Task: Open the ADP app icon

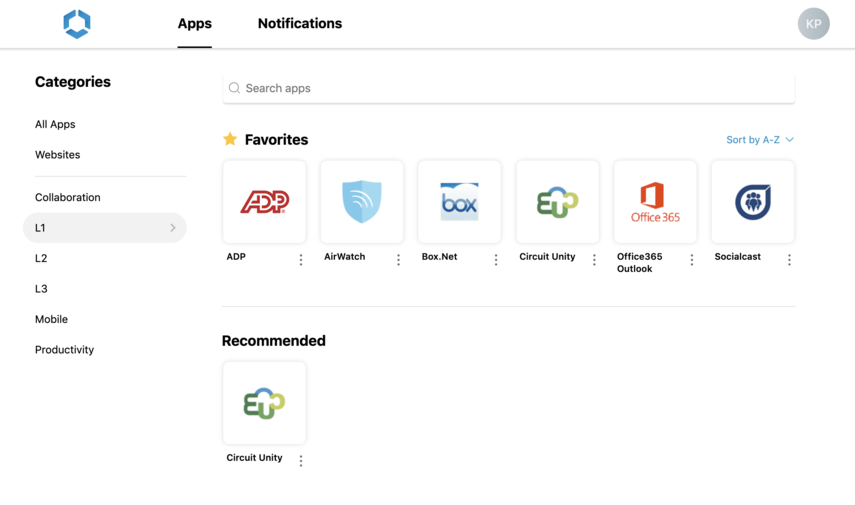Action: (x=264, y=202)
